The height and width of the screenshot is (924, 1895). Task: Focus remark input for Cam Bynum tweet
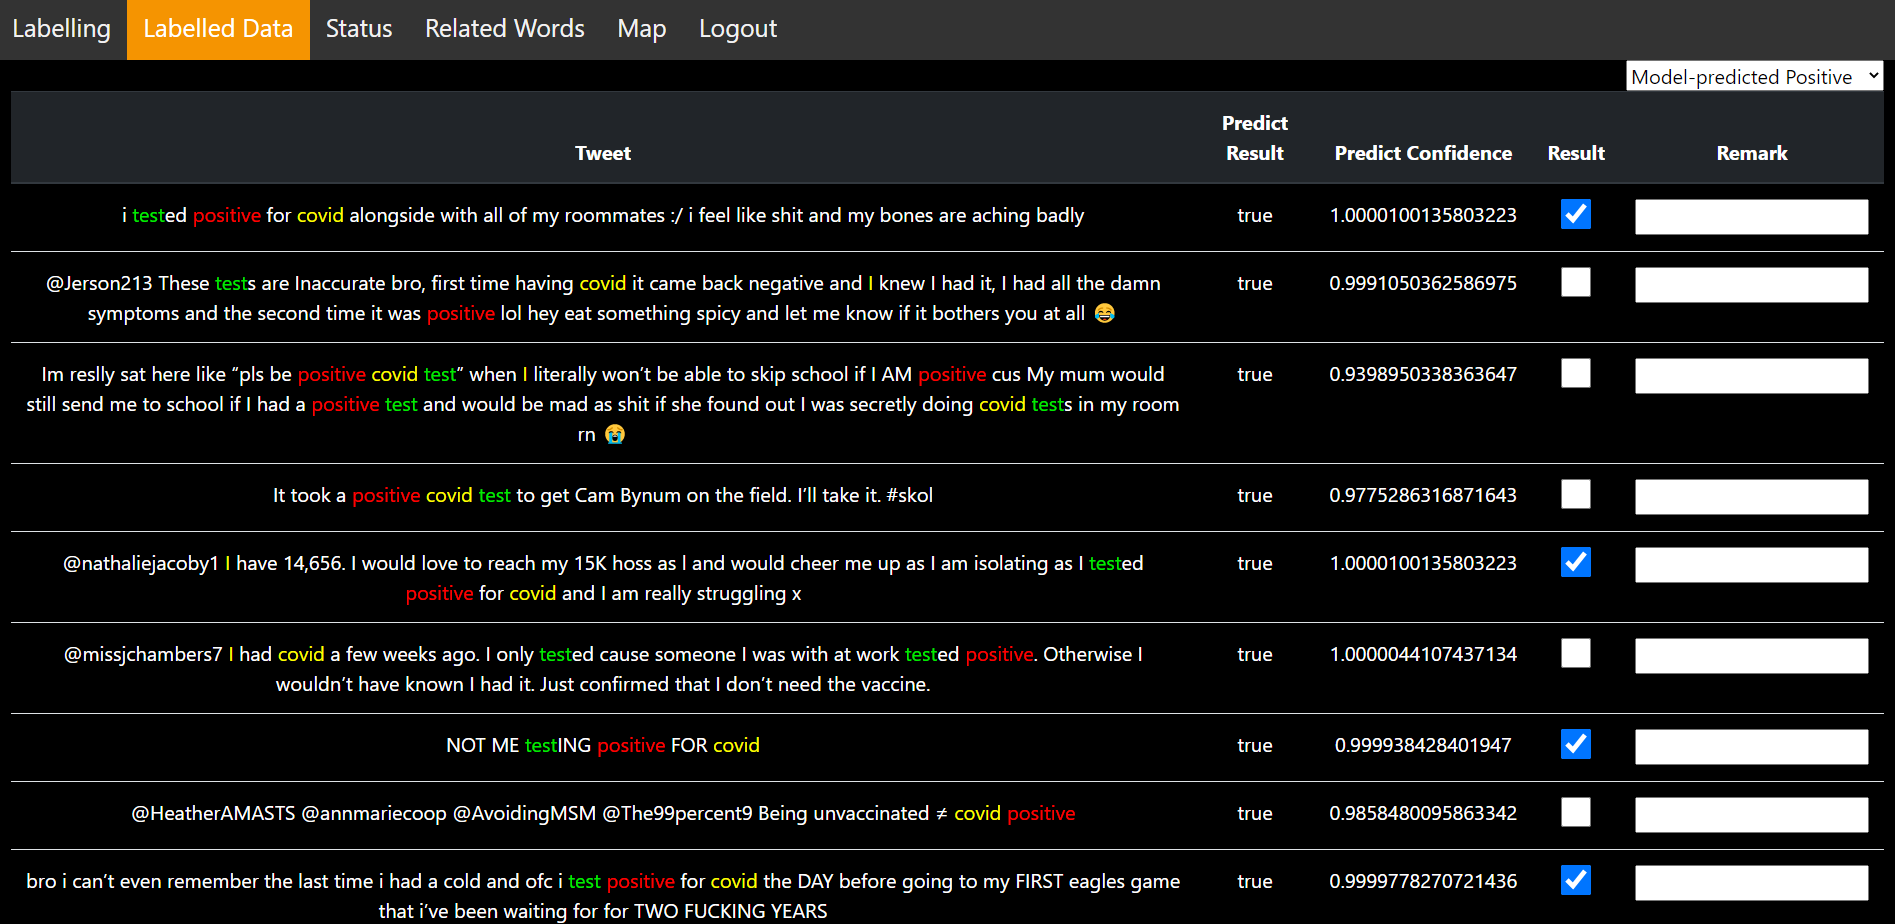[x=1751, y=496]
